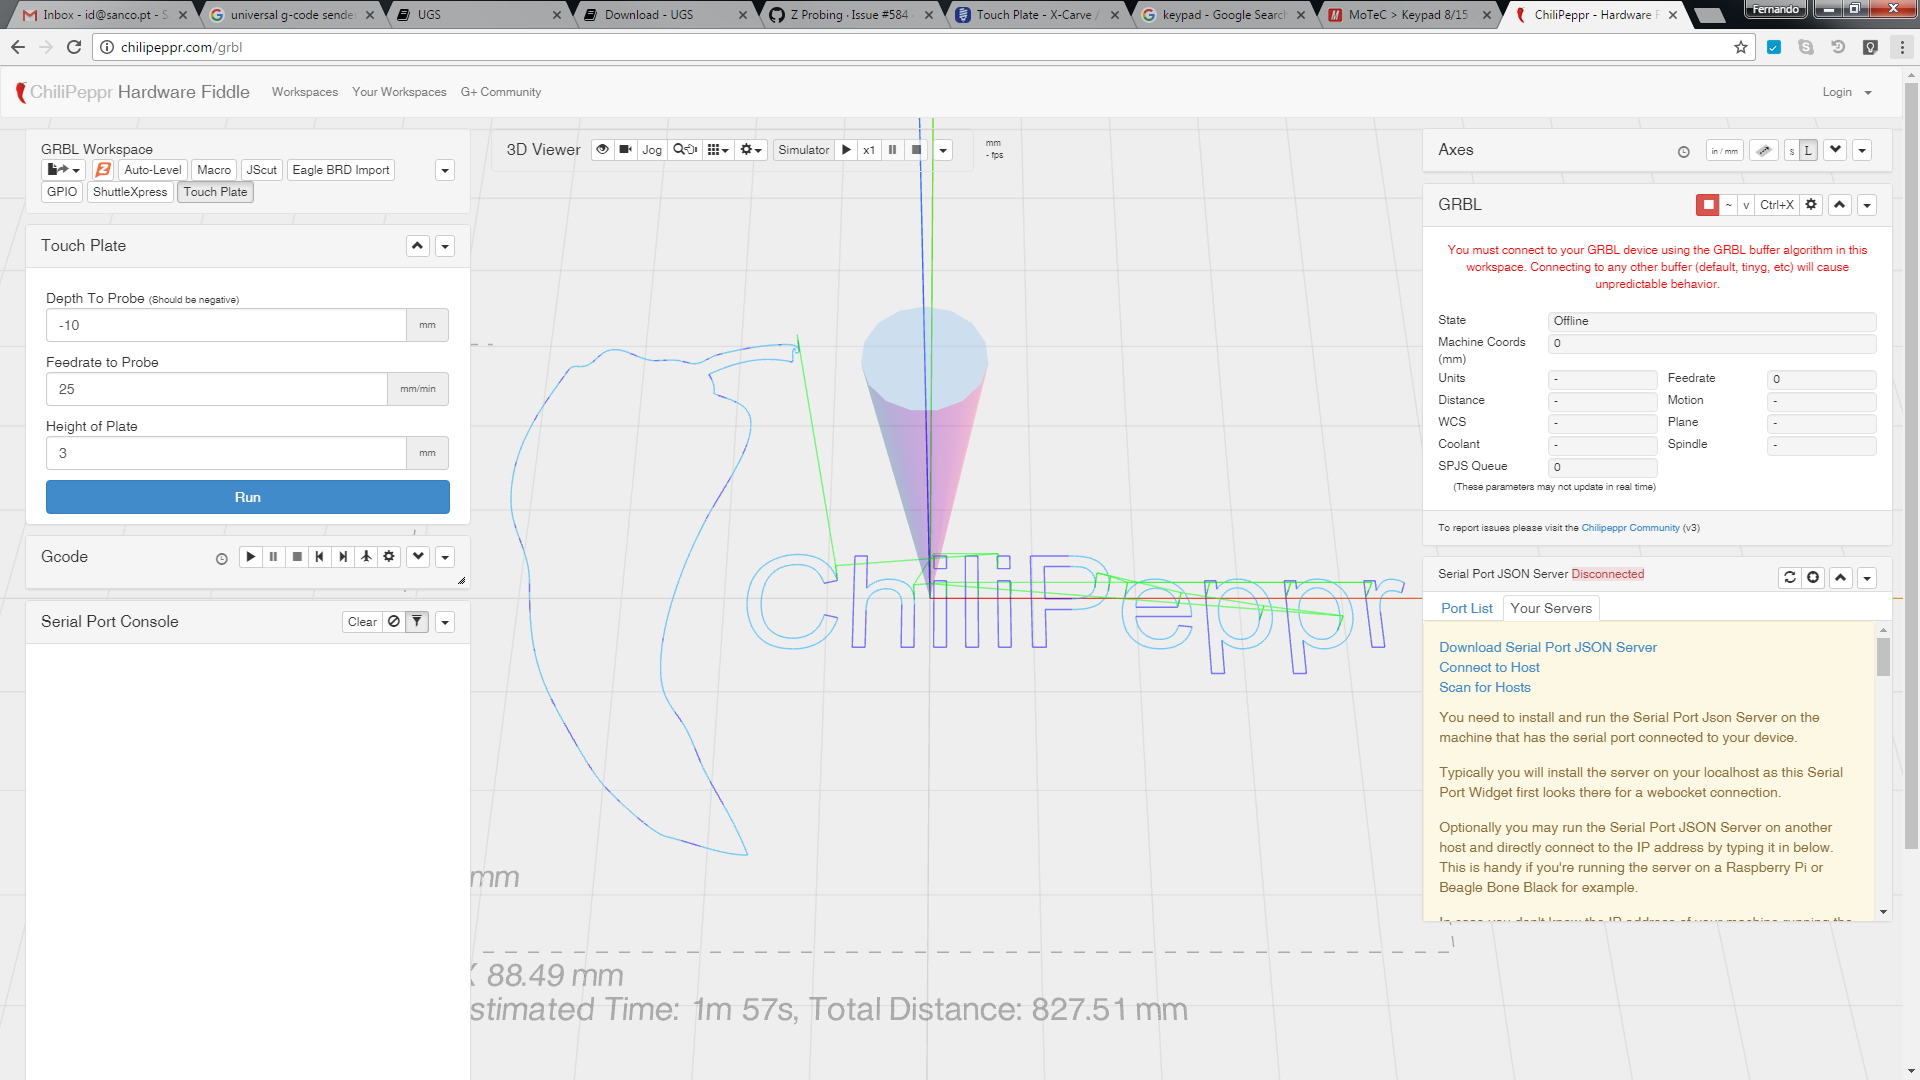
Task: Play the Gcode file
Action: coord(251,557)
